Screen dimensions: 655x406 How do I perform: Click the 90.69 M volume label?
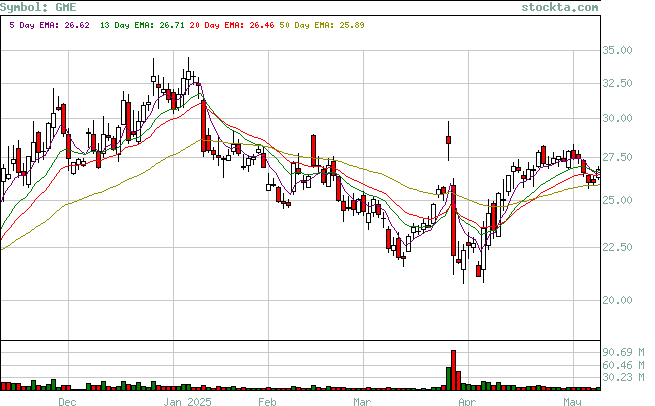(x=623, y=352)
